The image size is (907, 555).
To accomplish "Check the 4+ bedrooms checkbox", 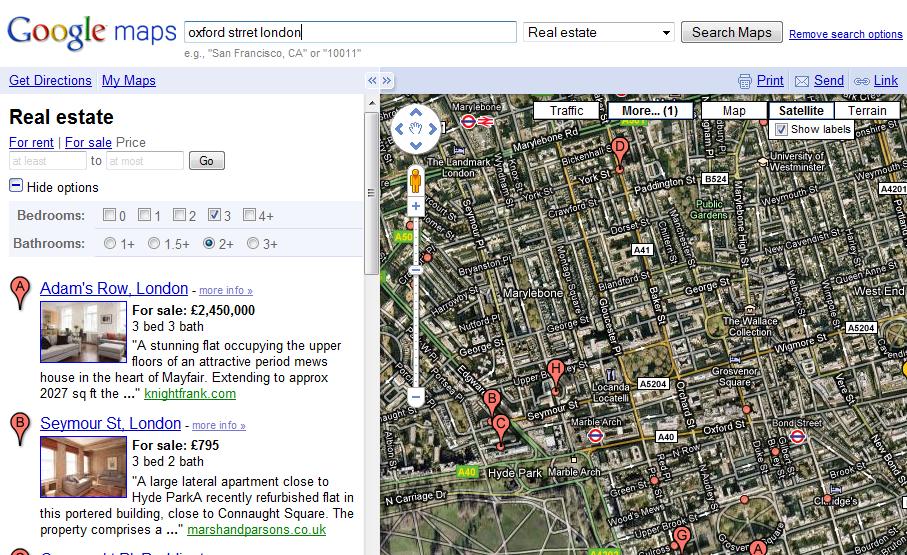I will coord(249,215).
